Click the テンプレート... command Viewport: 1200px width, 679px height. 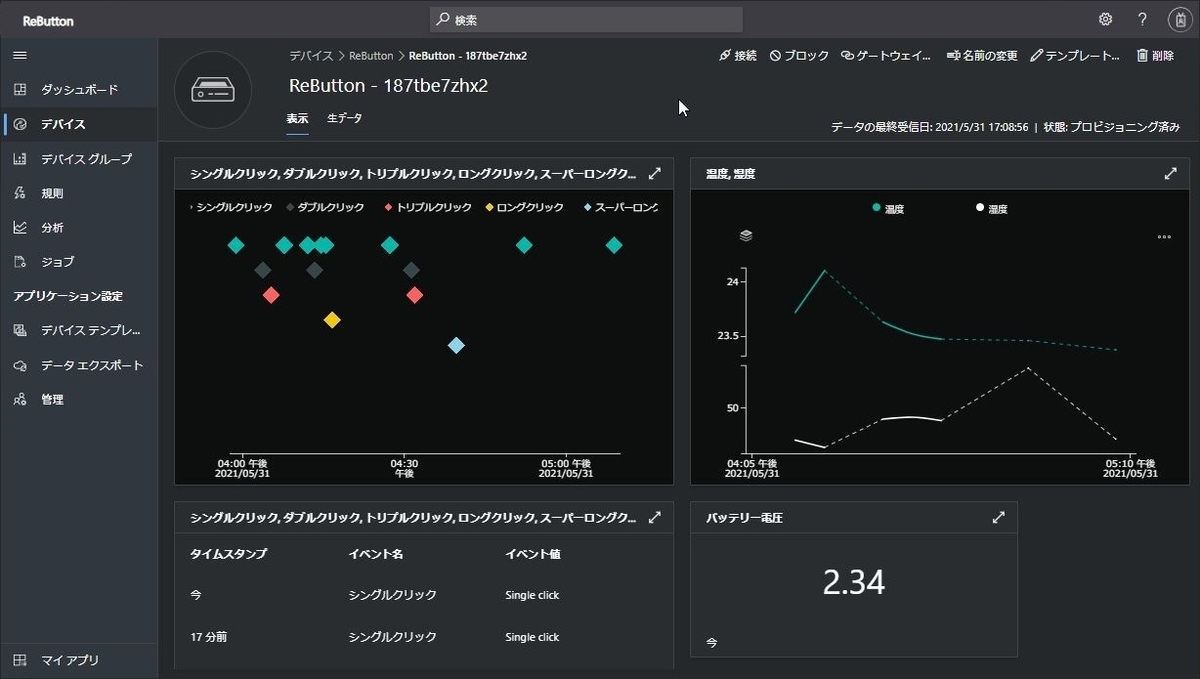pyautogui.click(x=1075, y=56)
